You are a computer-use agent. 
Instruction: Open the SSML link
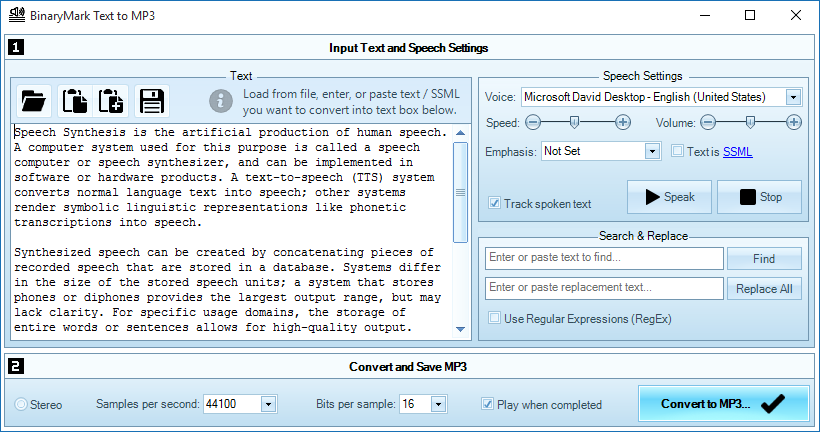click(737, 152)
